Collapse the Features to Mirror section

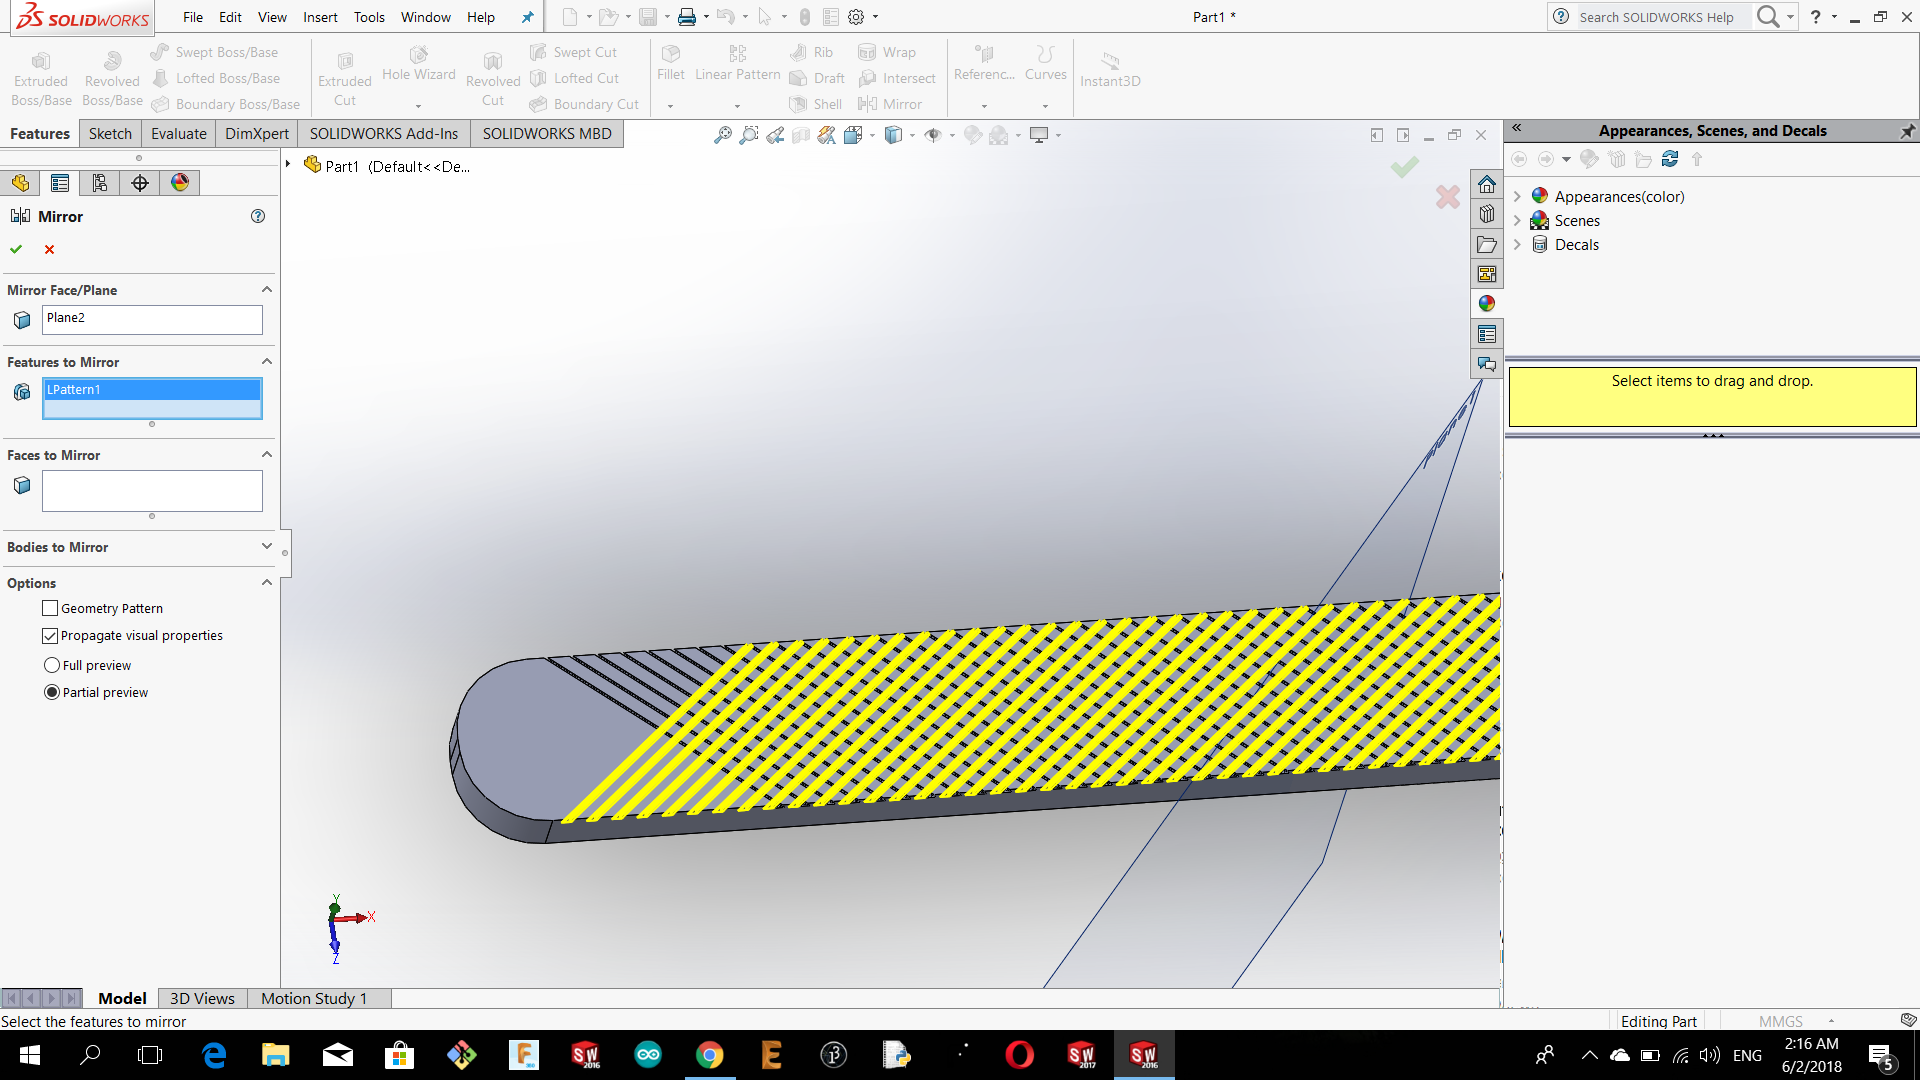(x=267, y=362)
